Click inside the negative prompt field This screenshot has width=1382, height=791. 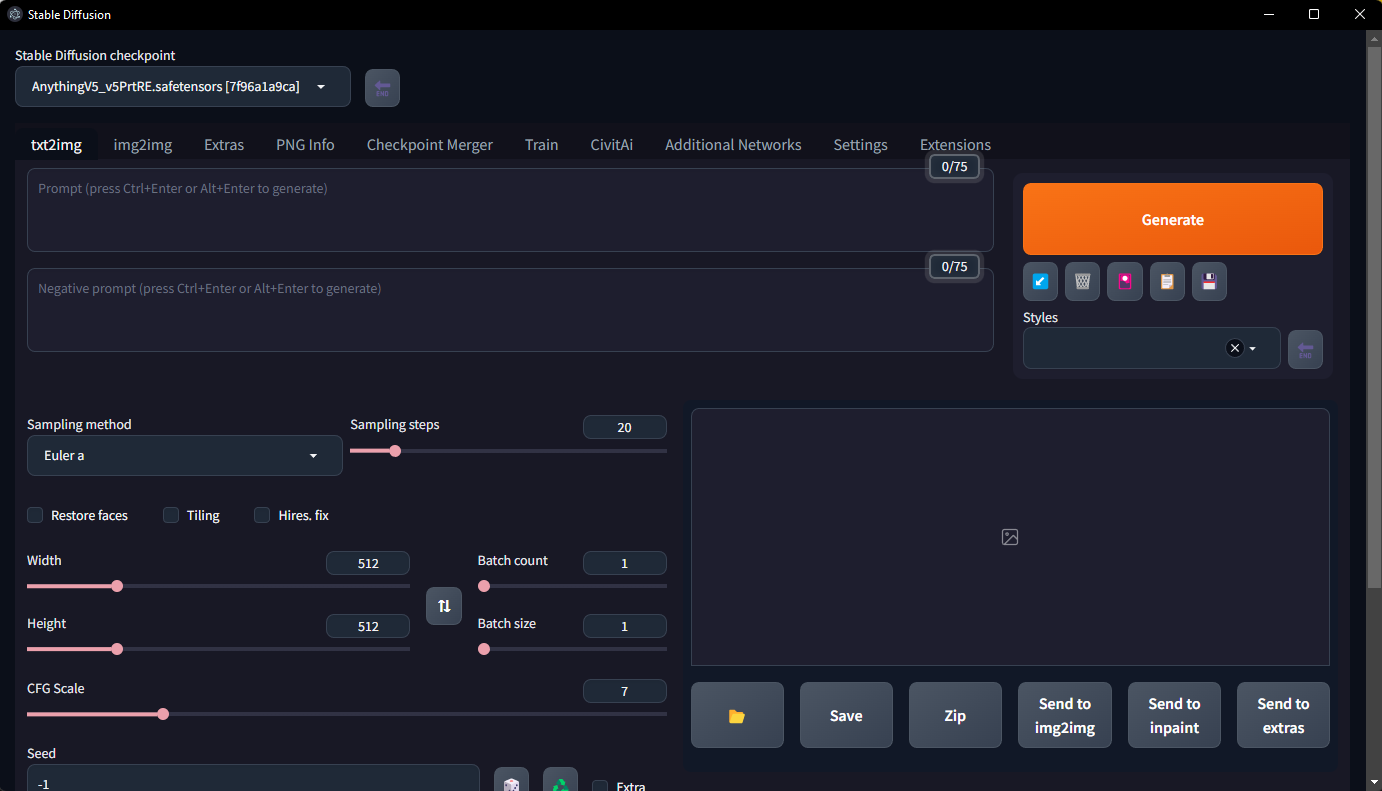tap(510, 310)
